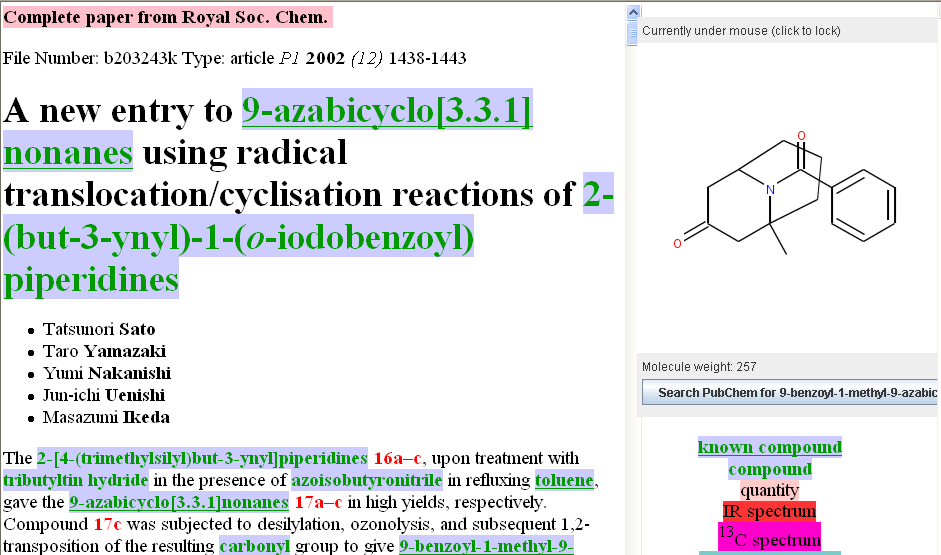Click the red compound reference 17c

click(x=108, y=524)
